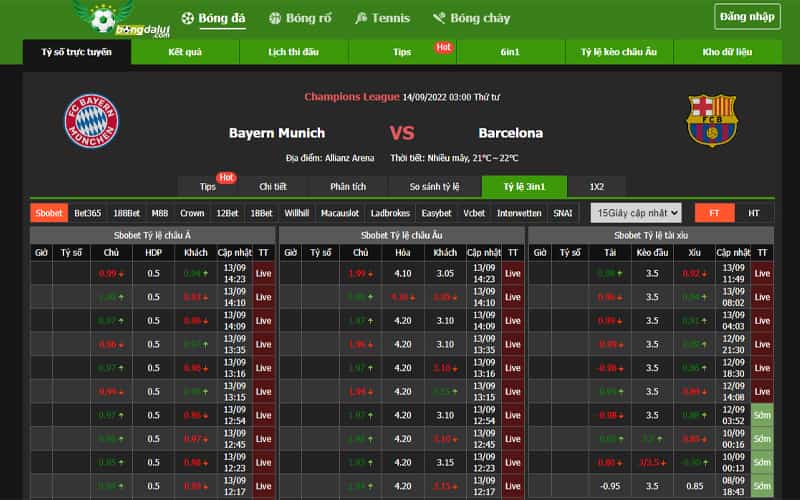Open the 6in1 tab

point(510,52)
